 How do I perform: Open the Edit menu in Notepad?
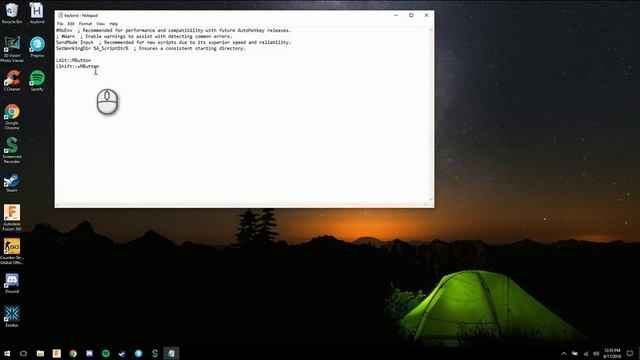coord(71,24)
